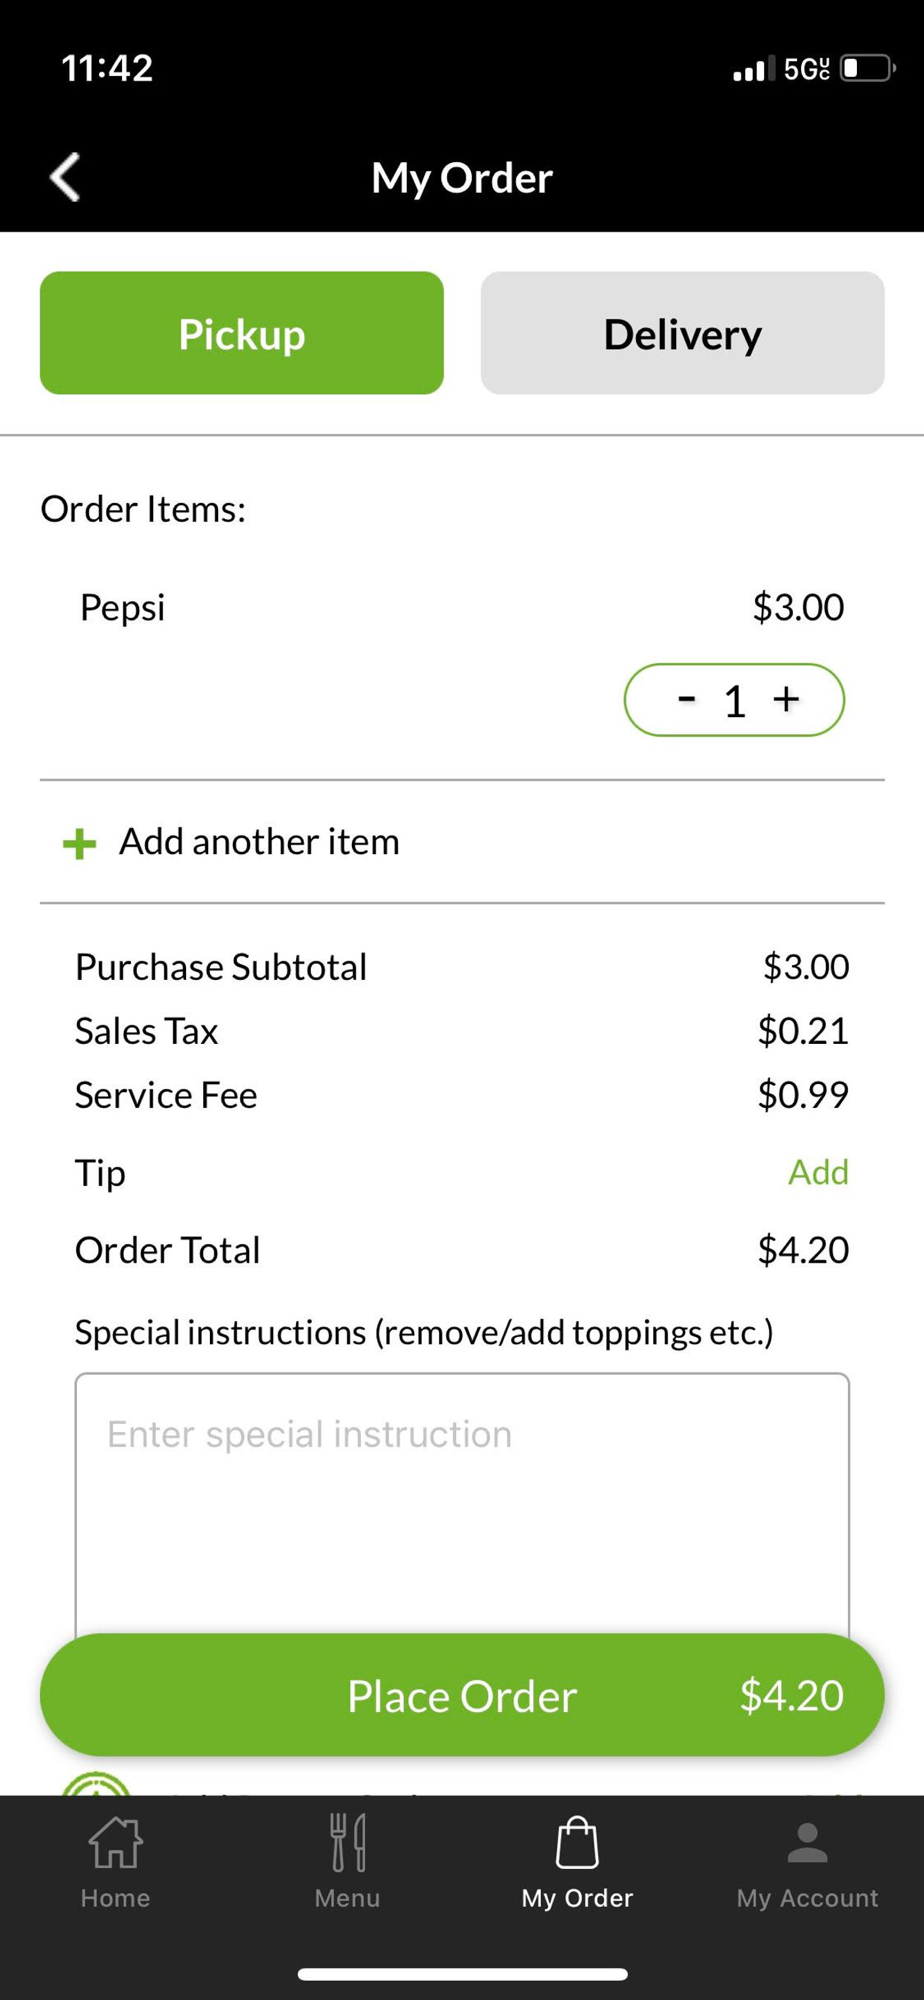The width and height of the screenshot is (924, 2000).
Task: Tap the green plus icon beside Add another item
Action: tap(80, 843)
